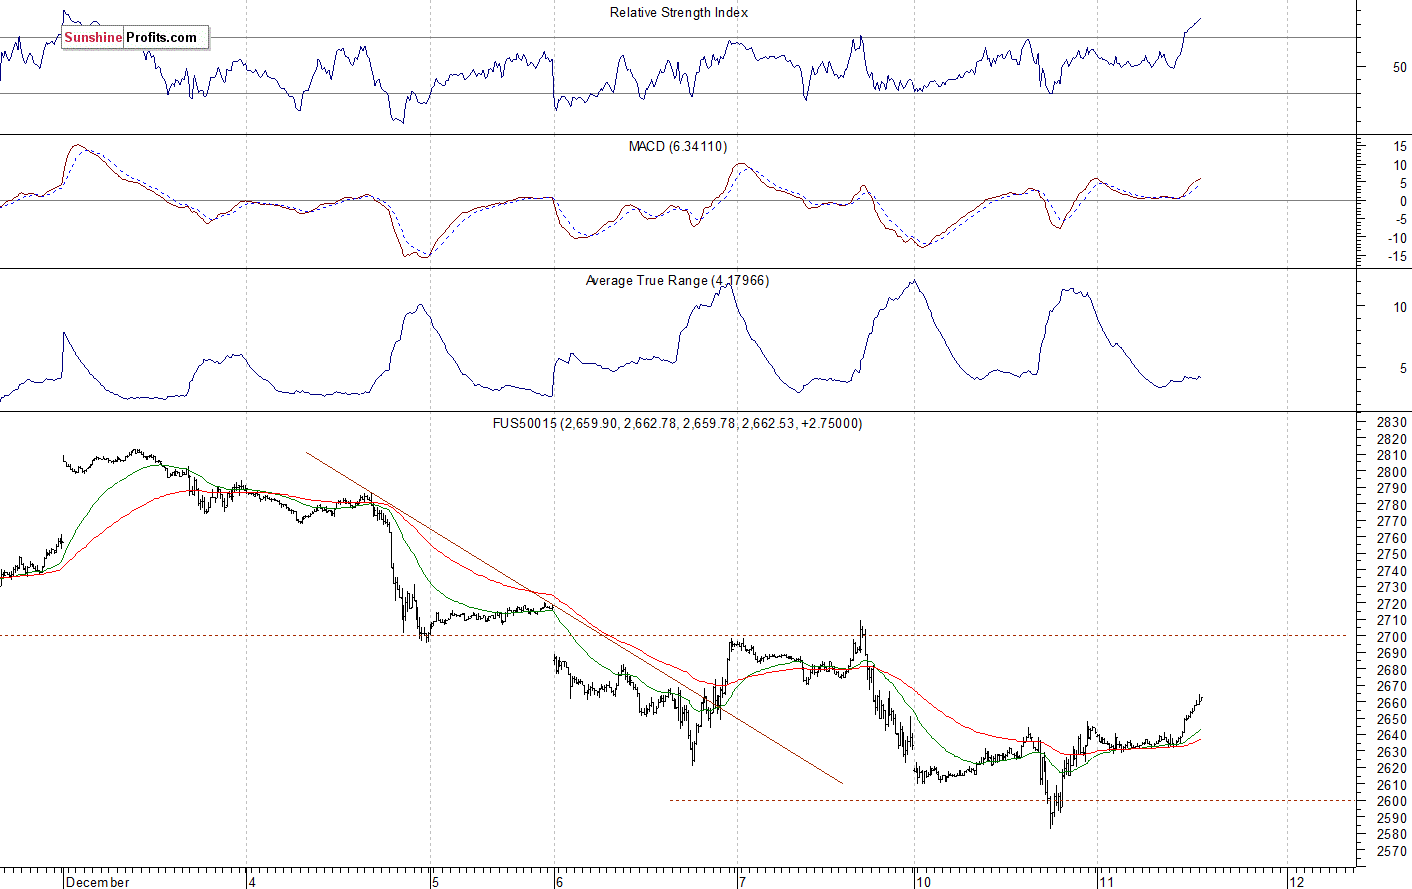This screenshot has width=1412, height=889.
Task: Click date axis label 10
Action: pos(924,882)
